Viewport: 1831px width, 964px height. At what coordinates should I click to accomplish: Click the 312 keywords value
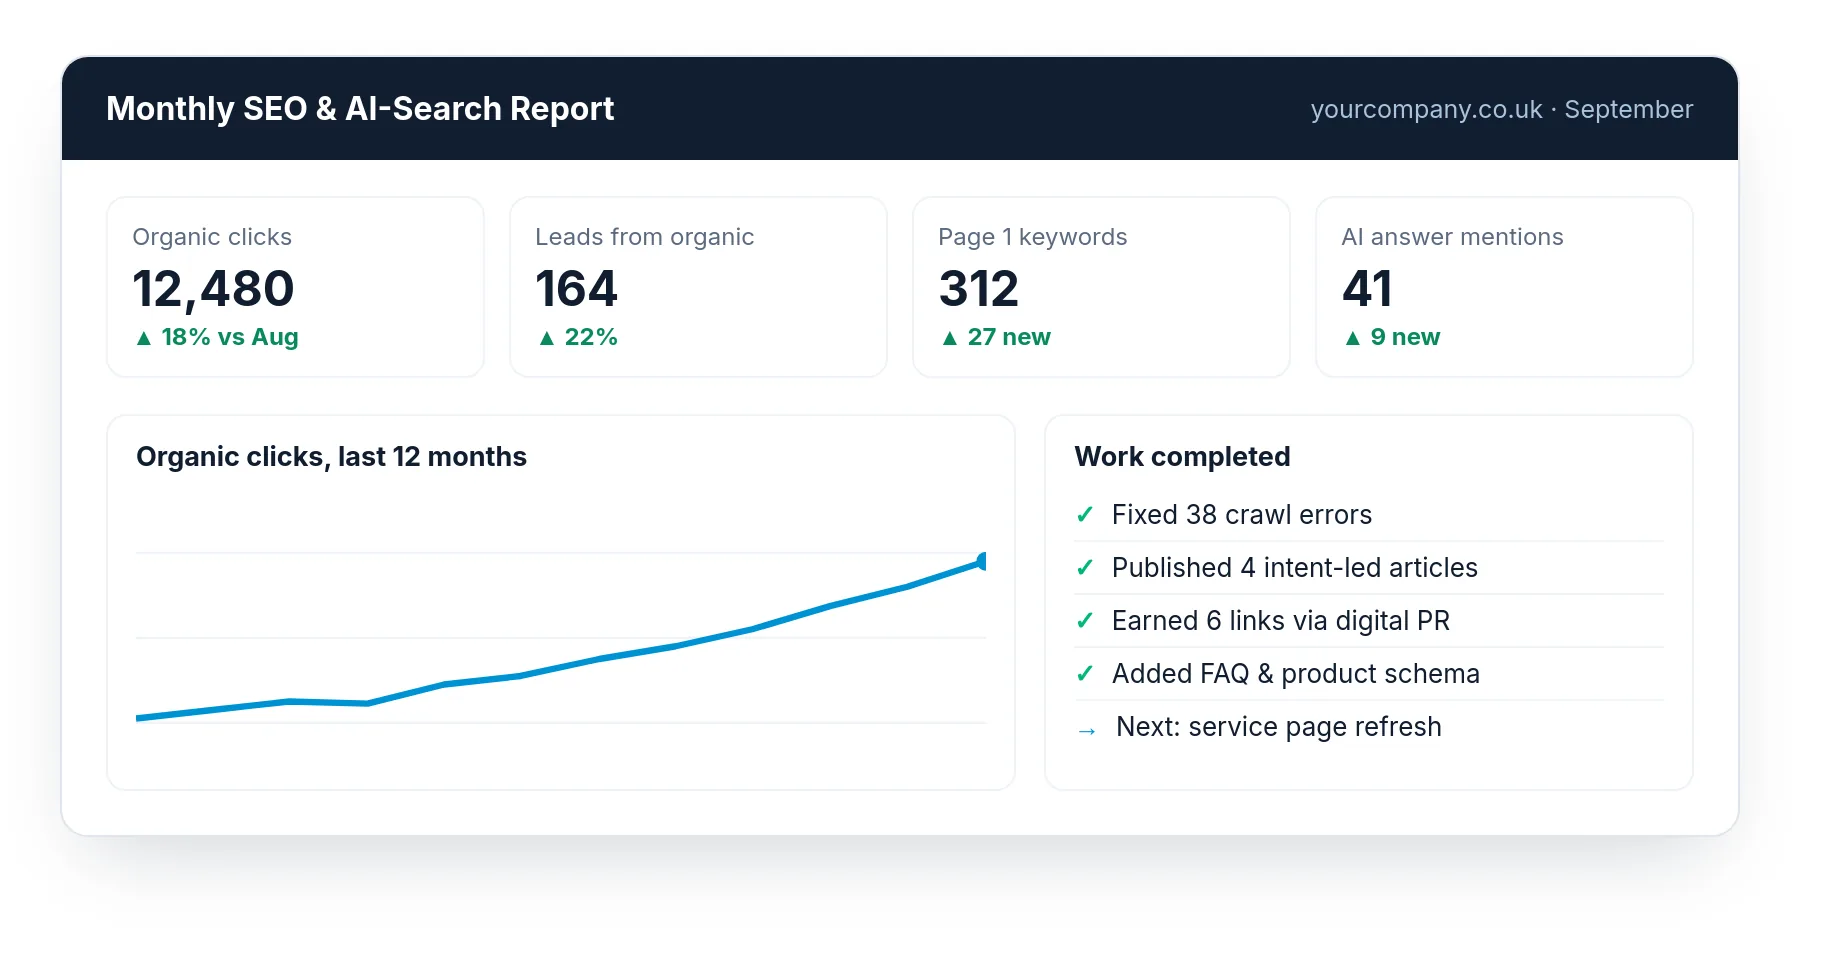click(978, 289)
